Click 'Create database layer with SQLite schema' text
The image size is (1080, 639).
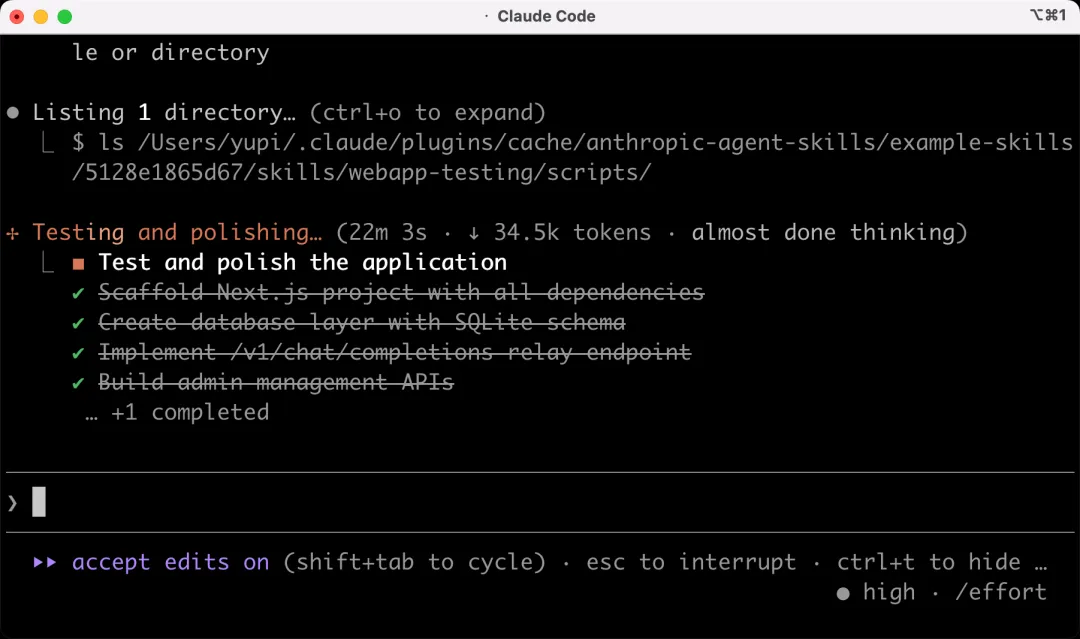coord(362,322)
